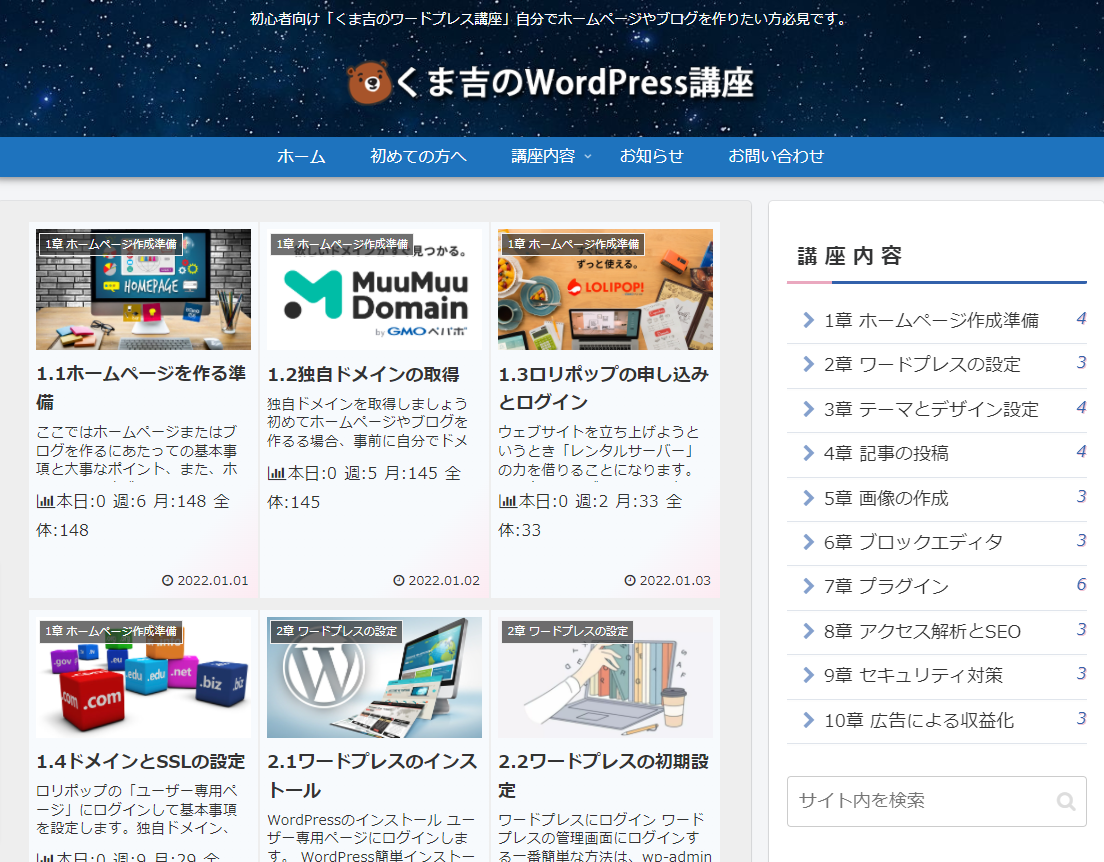This screenshot has width=1104, height=862.
Task: Open 8章 アクセス解析とSEO category
Action: click(922, 631)
